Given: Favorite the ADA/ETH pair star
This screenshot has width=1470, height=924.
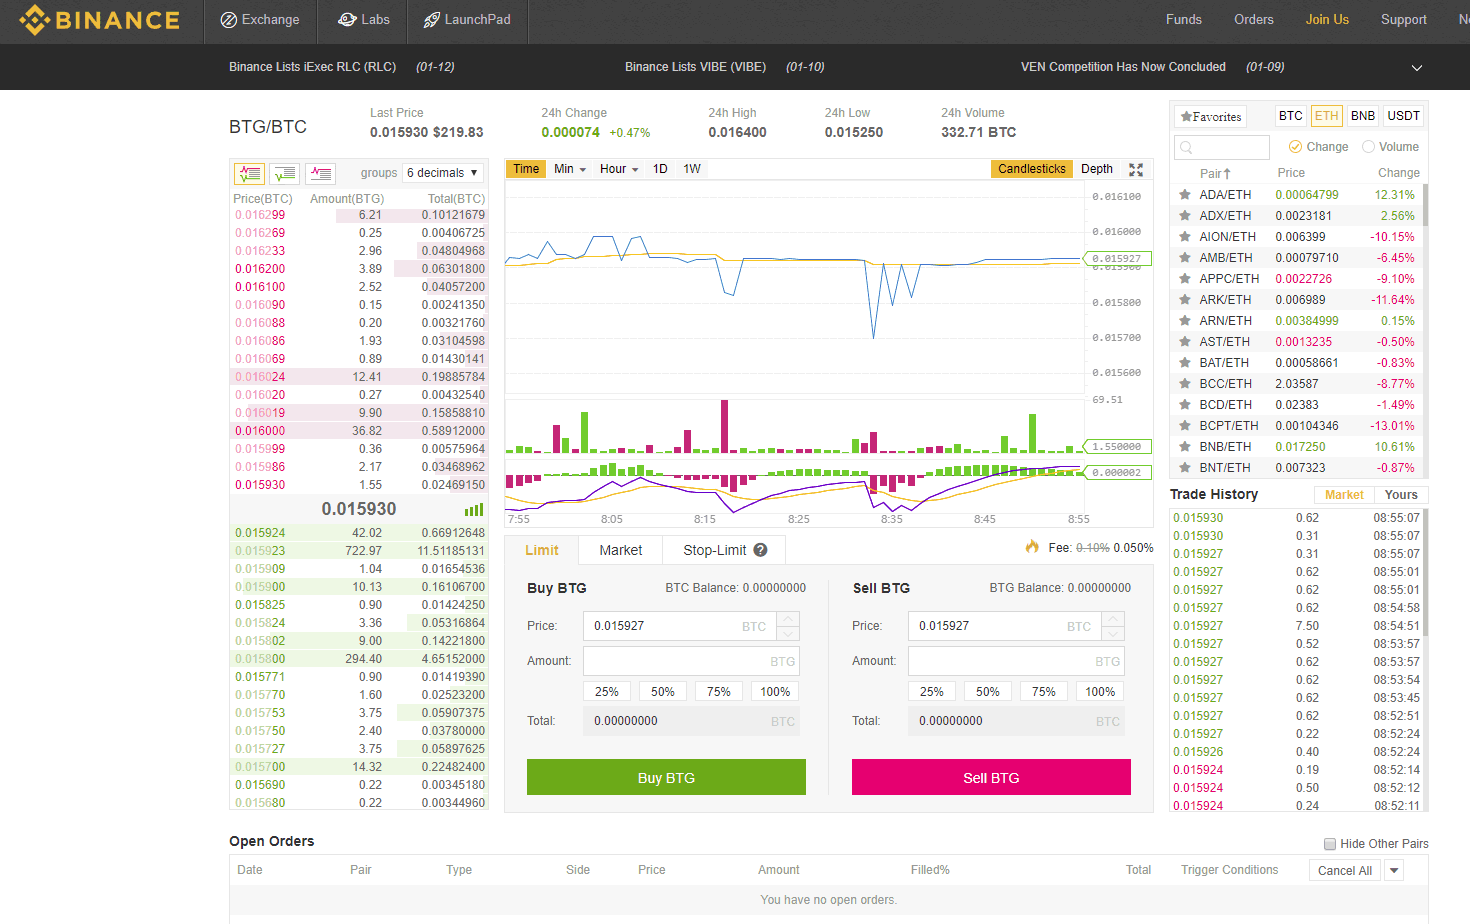Looking at the screenshot, I should [x=1185, y=195].
